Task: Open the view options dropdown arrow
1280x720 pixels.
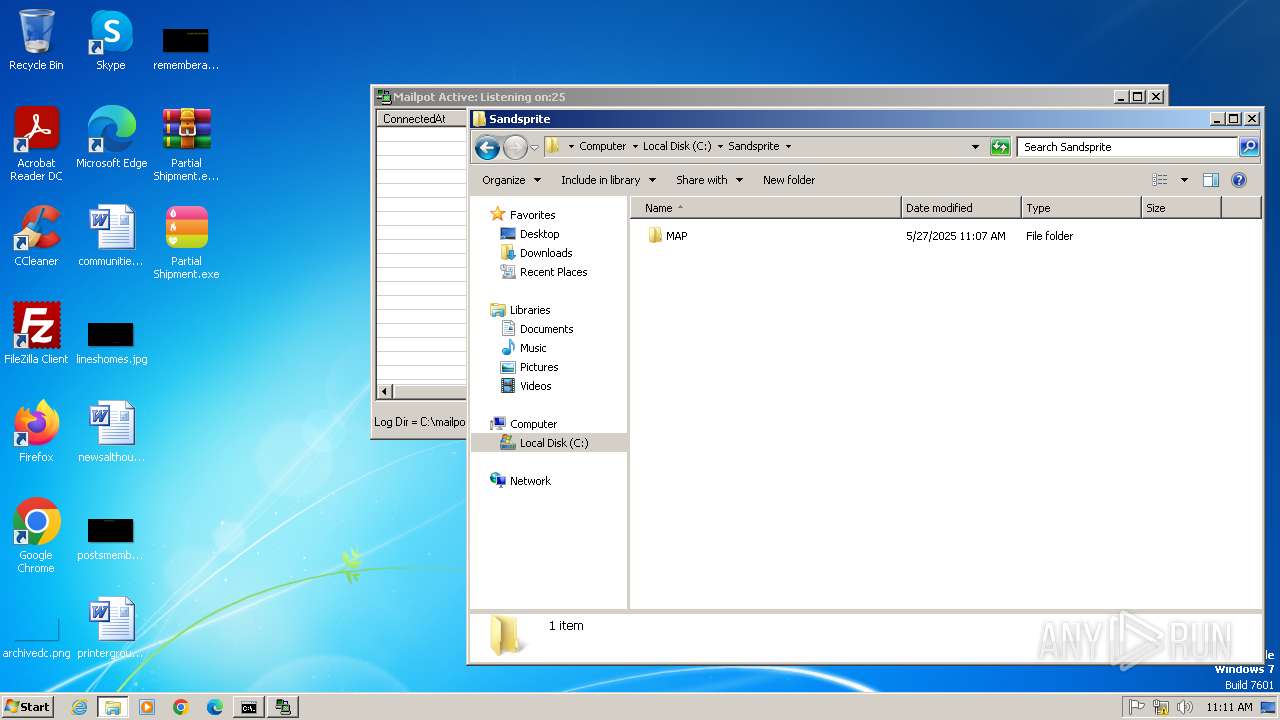Action: (1184, 180)
